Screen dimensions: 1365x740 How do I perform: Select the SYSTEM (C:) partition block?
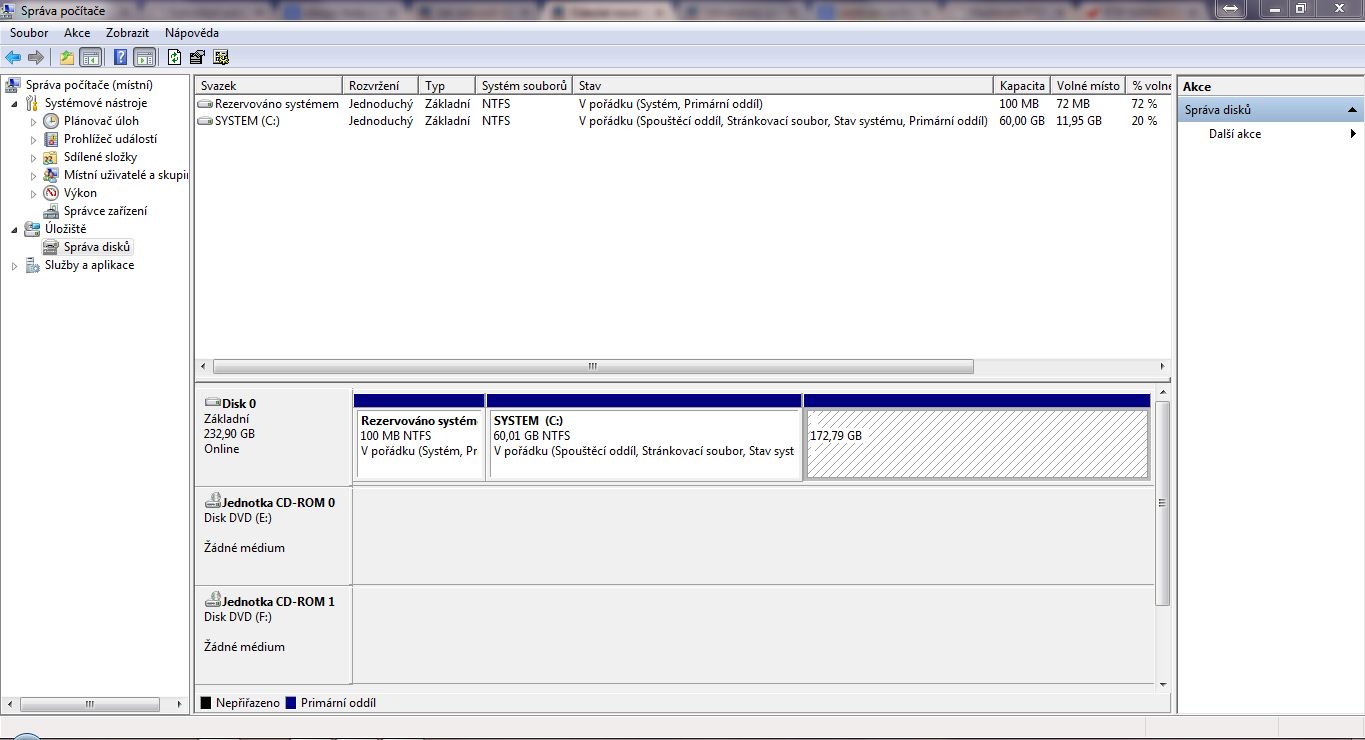(x=643, y=444)
